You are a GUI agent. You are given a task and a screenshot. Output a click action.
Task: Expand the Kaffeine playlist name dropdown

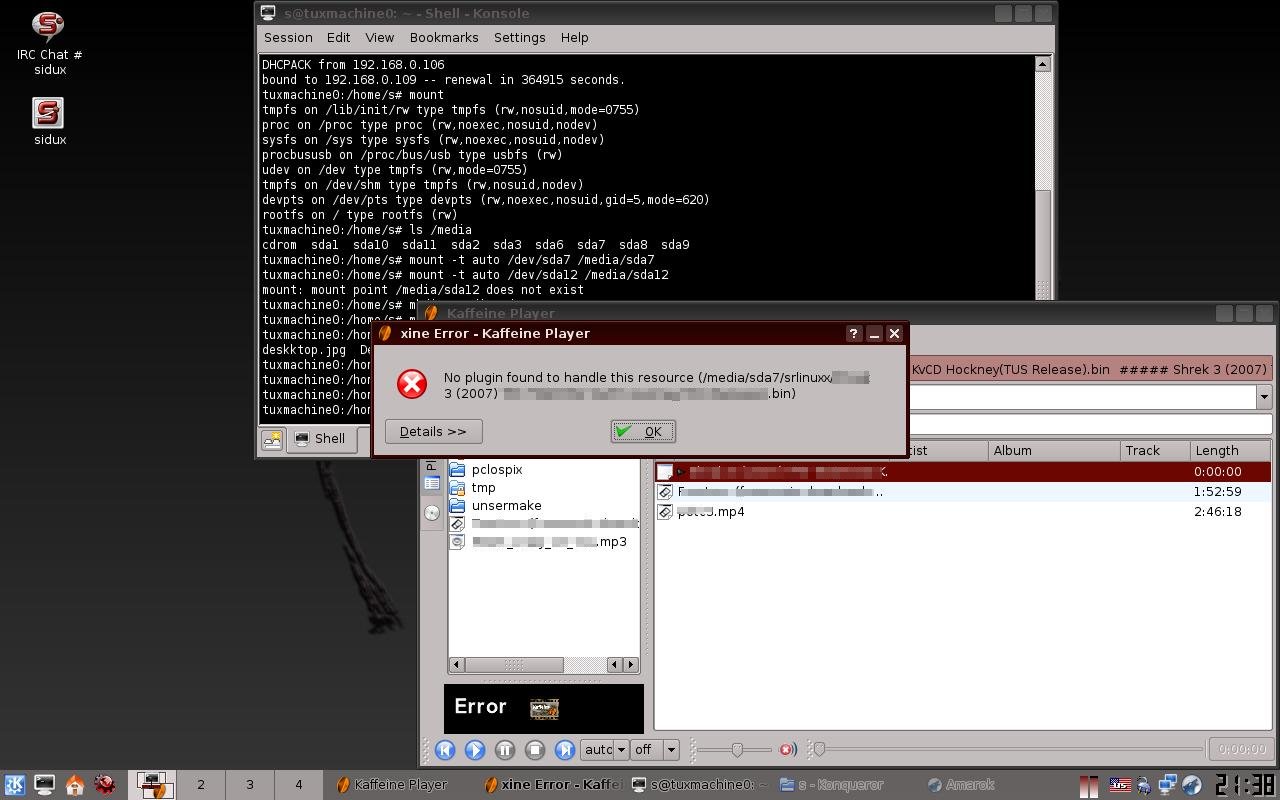tap(1264, 397)
